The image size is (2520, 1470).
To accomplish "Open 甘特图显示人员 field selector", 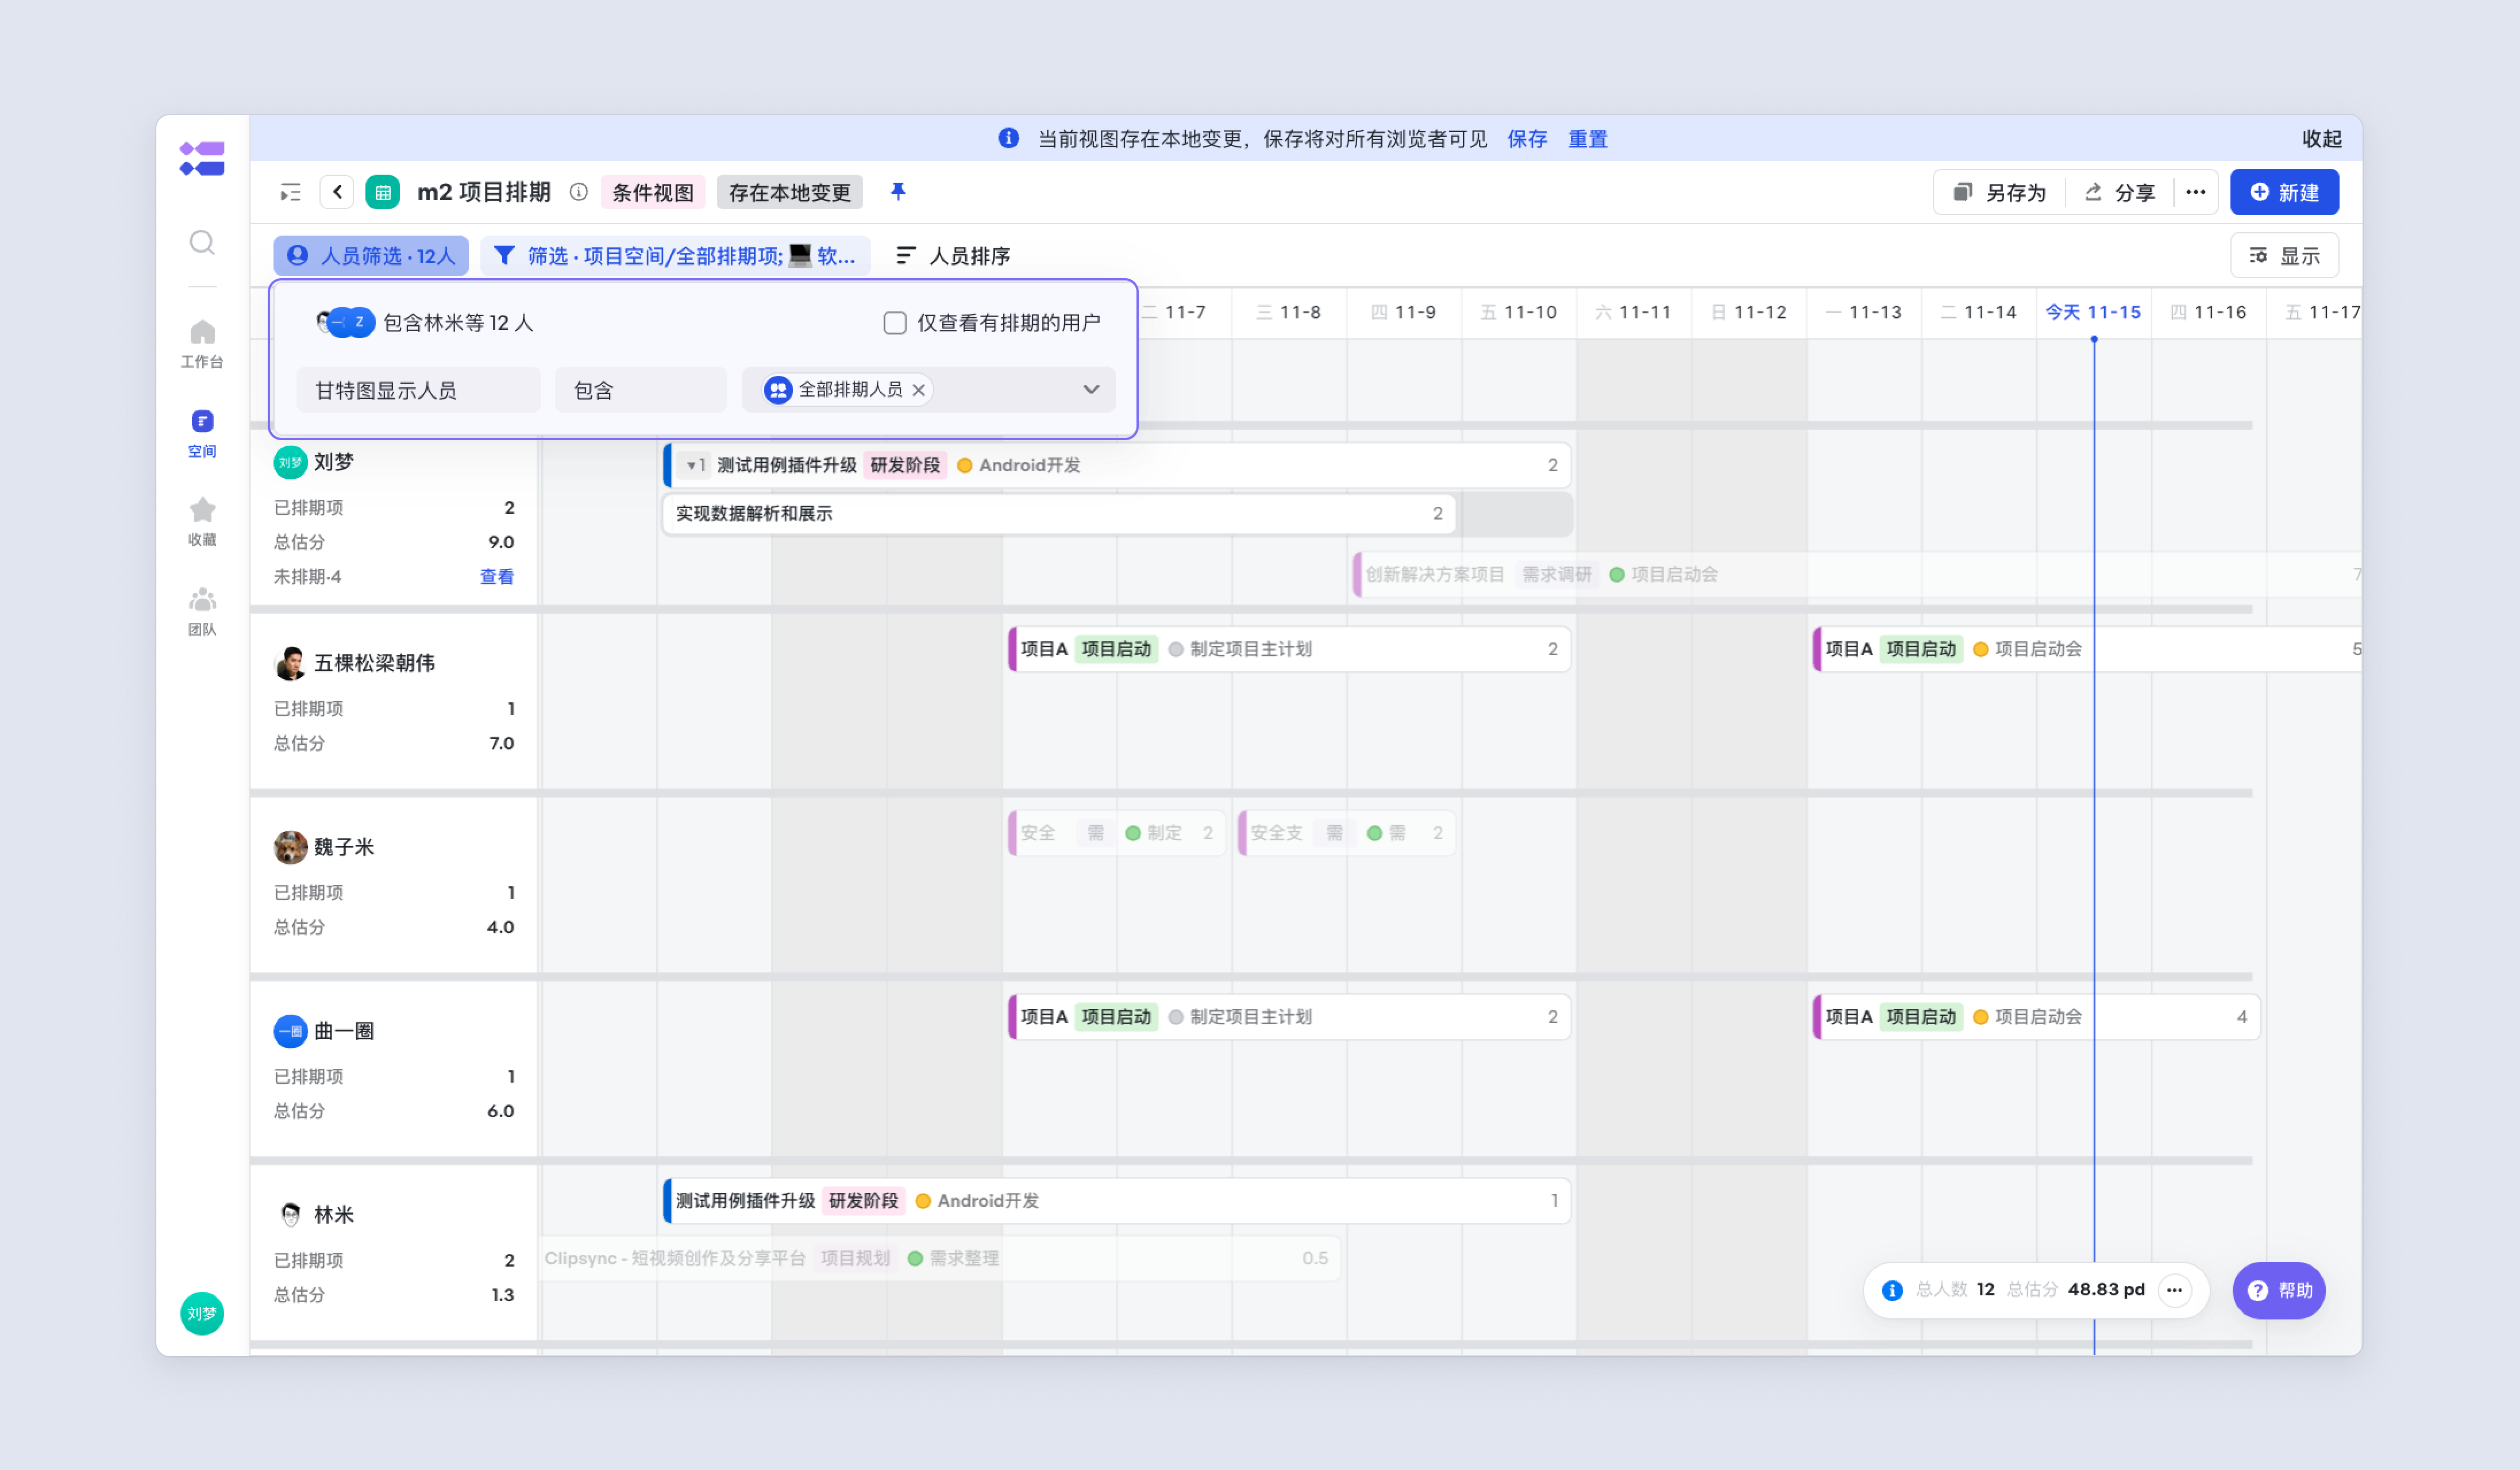I will tap(418, 390).
